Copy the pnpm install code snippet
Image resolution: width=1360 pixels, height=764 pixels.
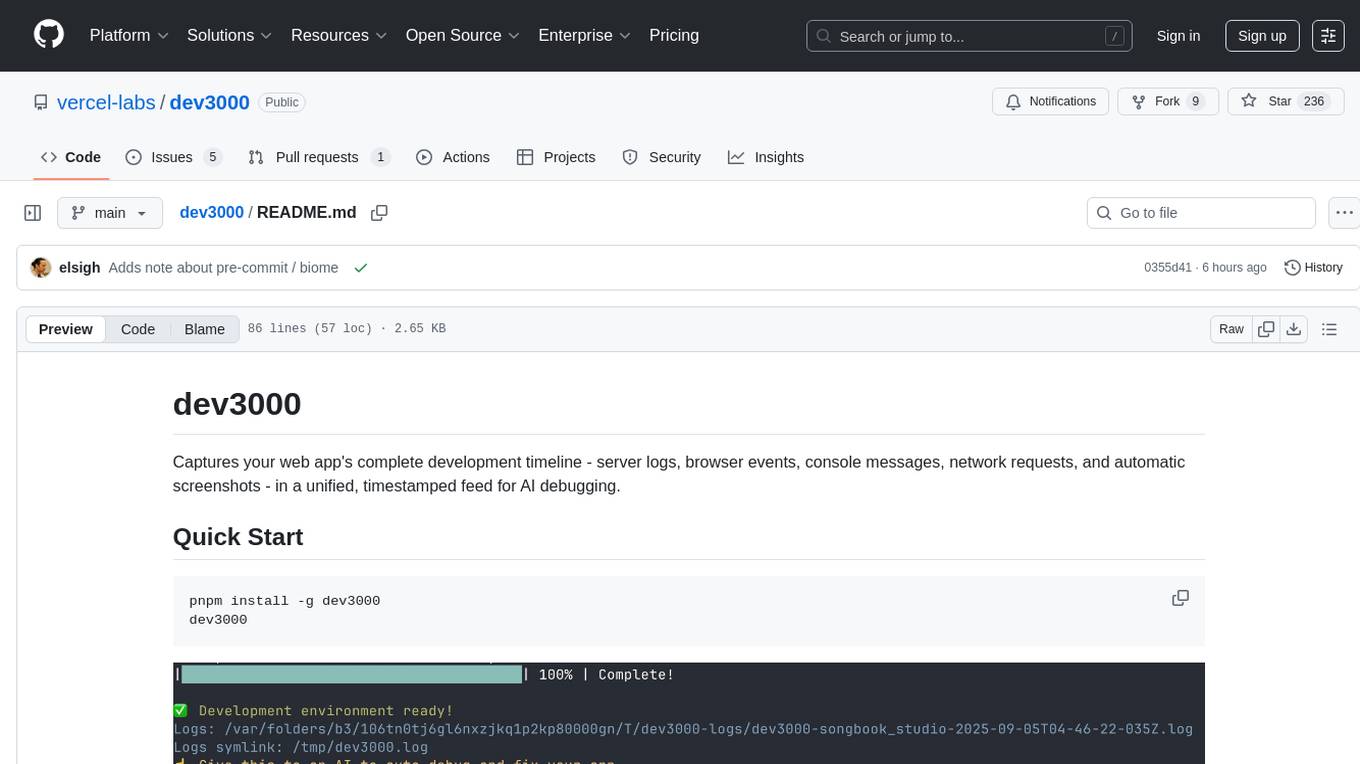(1180, 598)
